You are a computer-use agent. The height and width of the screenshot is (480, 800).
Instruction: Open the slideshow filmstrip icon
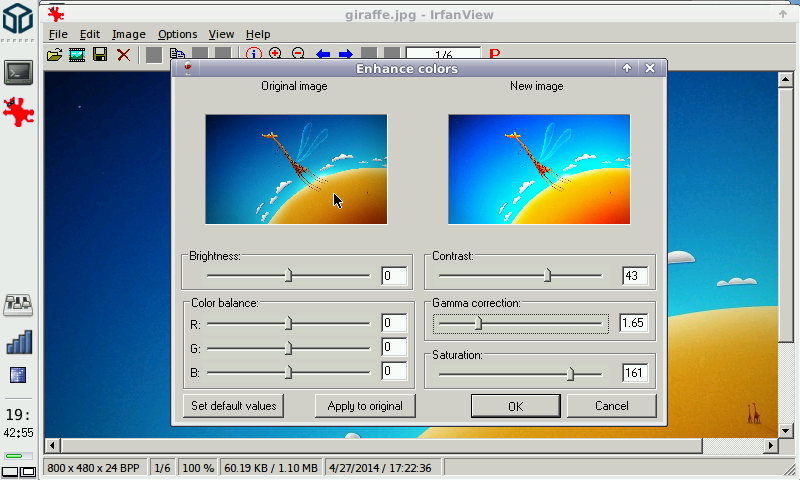(77, 54)
